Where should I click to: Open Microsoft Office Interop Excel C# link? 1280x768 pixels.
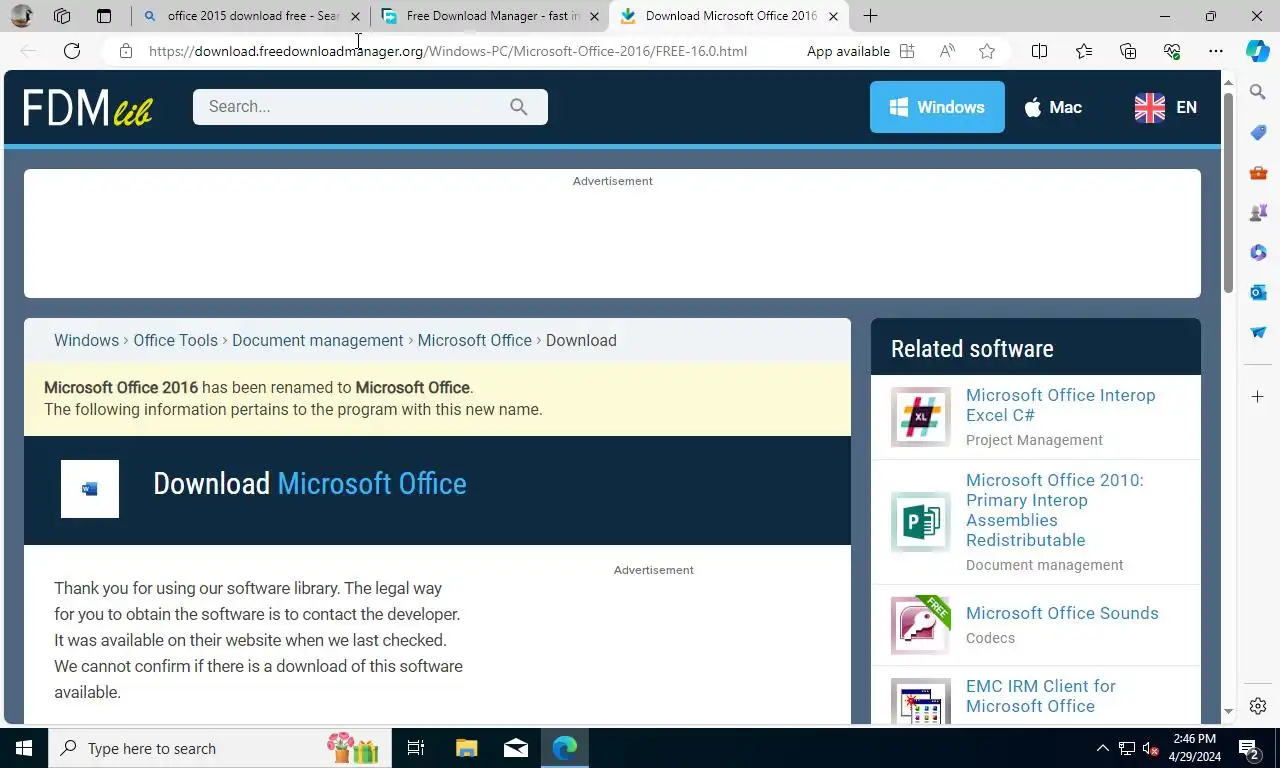(x=1060, y=405)
